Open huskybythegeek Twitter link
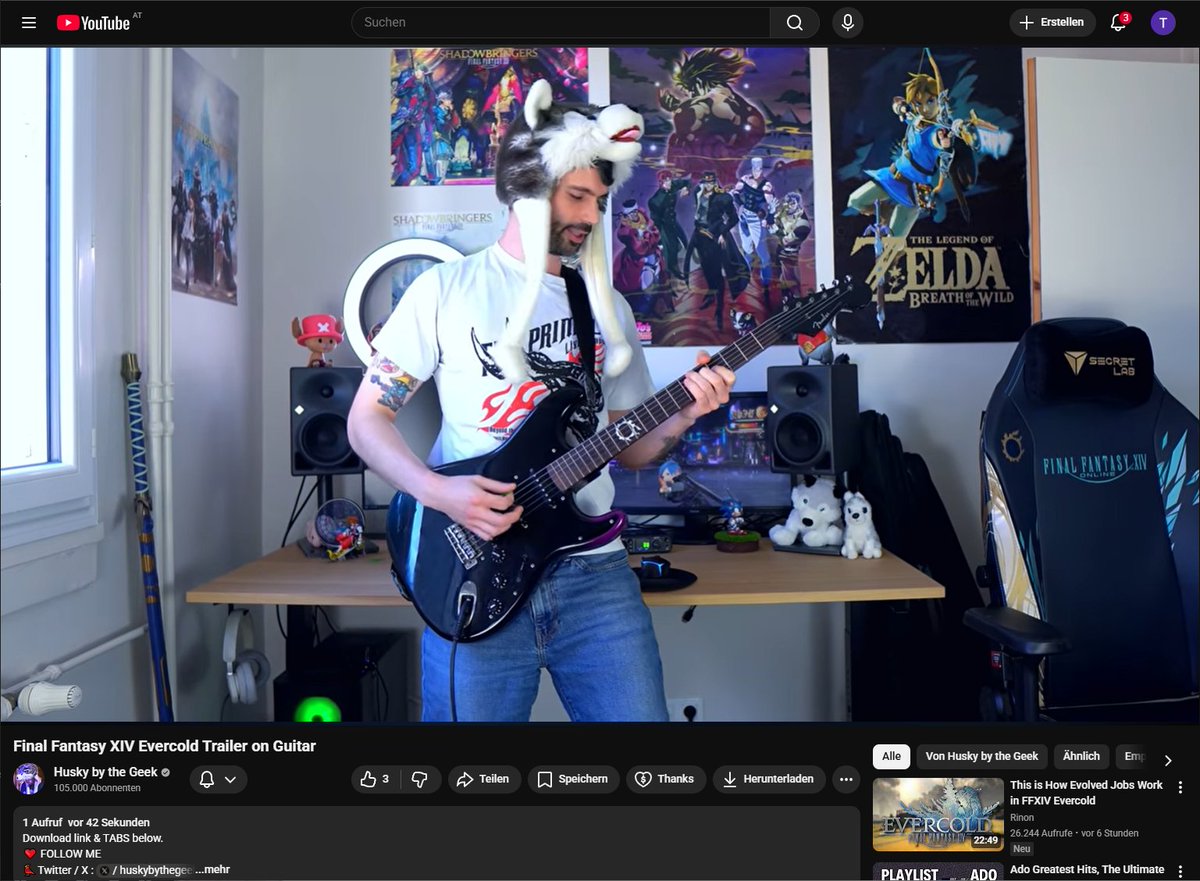Image resolution: width=1200 pixels, height=881 pixels. click(x=146, y=870)
